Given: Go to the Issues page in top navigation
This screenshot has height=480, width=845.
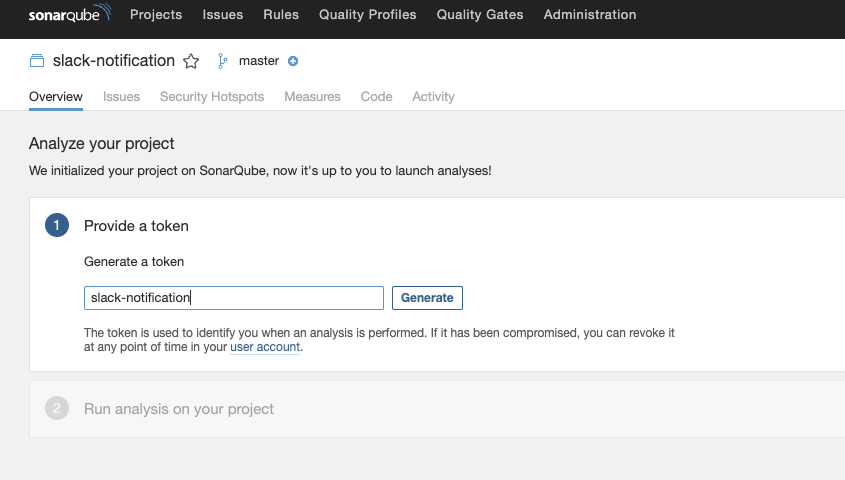Looking at the screenshot, I should tap(222, 15).
